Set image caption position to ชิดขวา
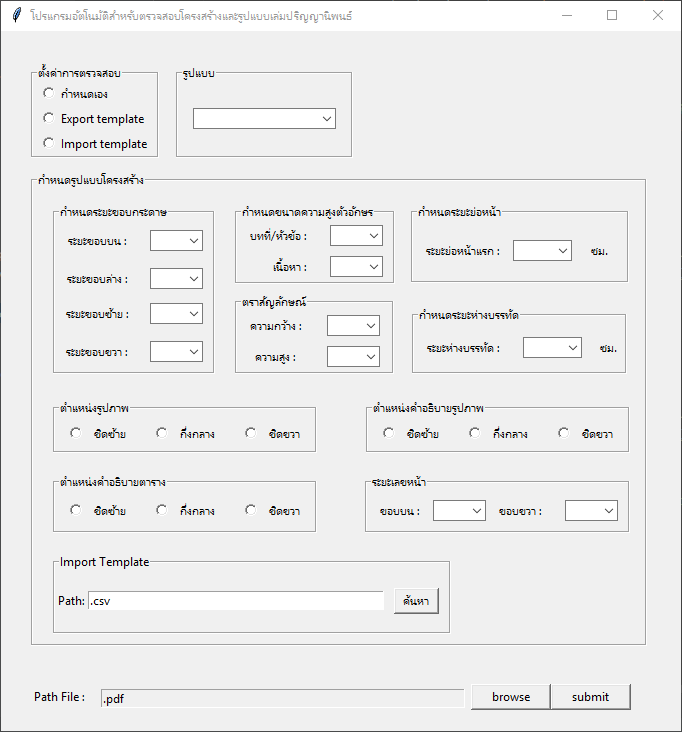This screenshot has height=732, width=682. click(x=563, y=433)
